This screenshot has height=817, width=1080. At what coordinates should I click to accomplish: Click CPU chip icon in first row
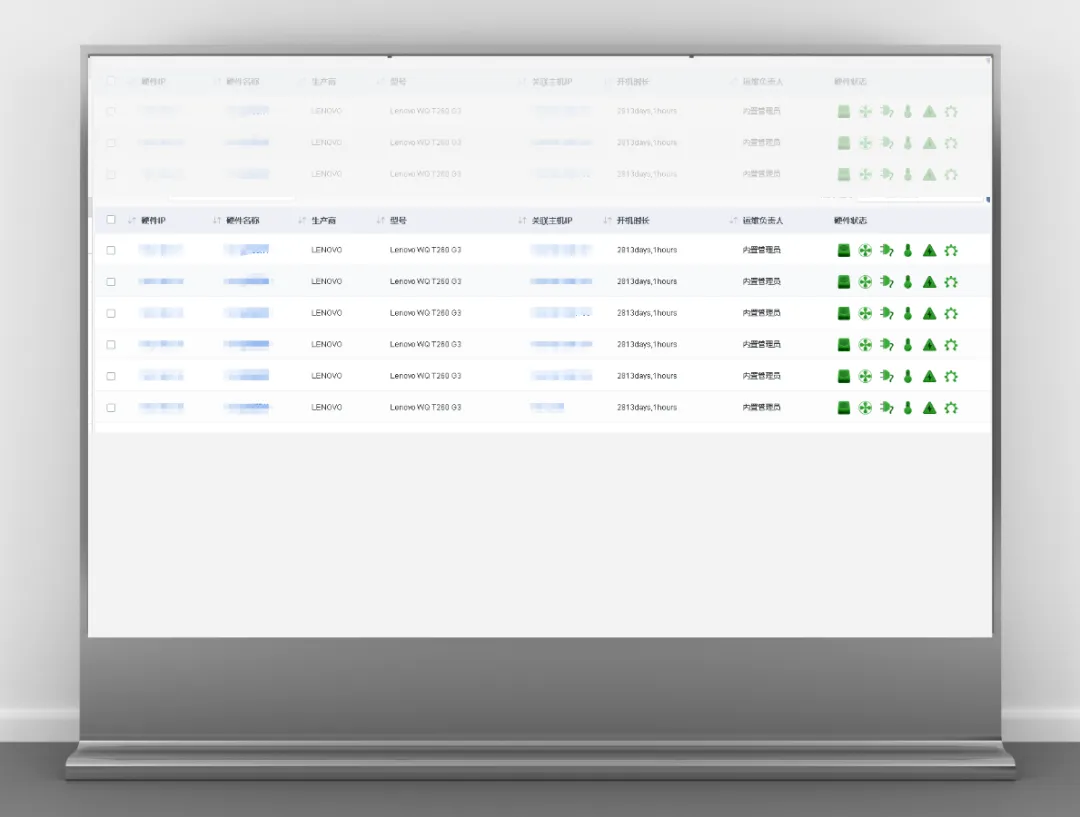951,250
